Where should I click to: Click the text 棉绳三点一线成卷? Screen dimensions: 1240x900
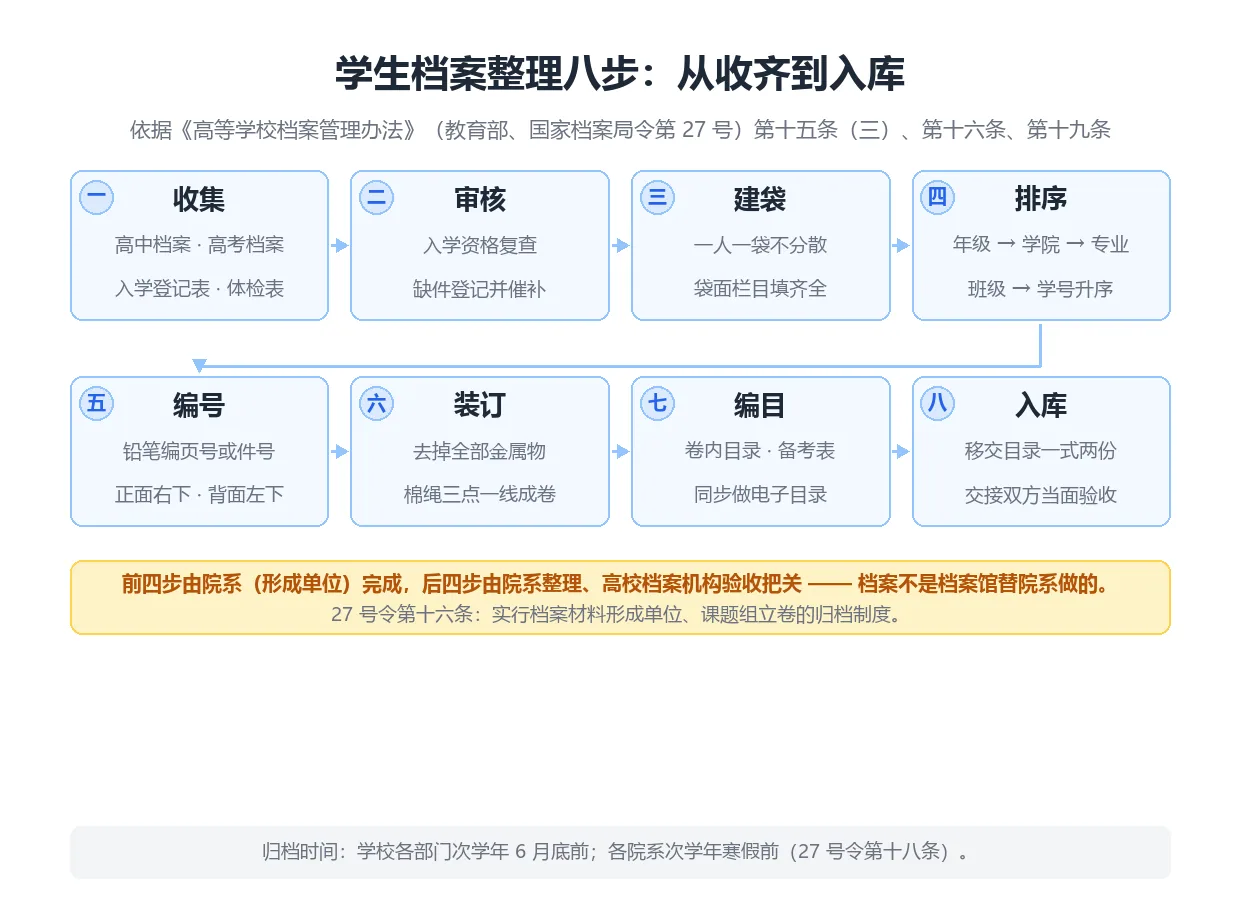(480, 495)
